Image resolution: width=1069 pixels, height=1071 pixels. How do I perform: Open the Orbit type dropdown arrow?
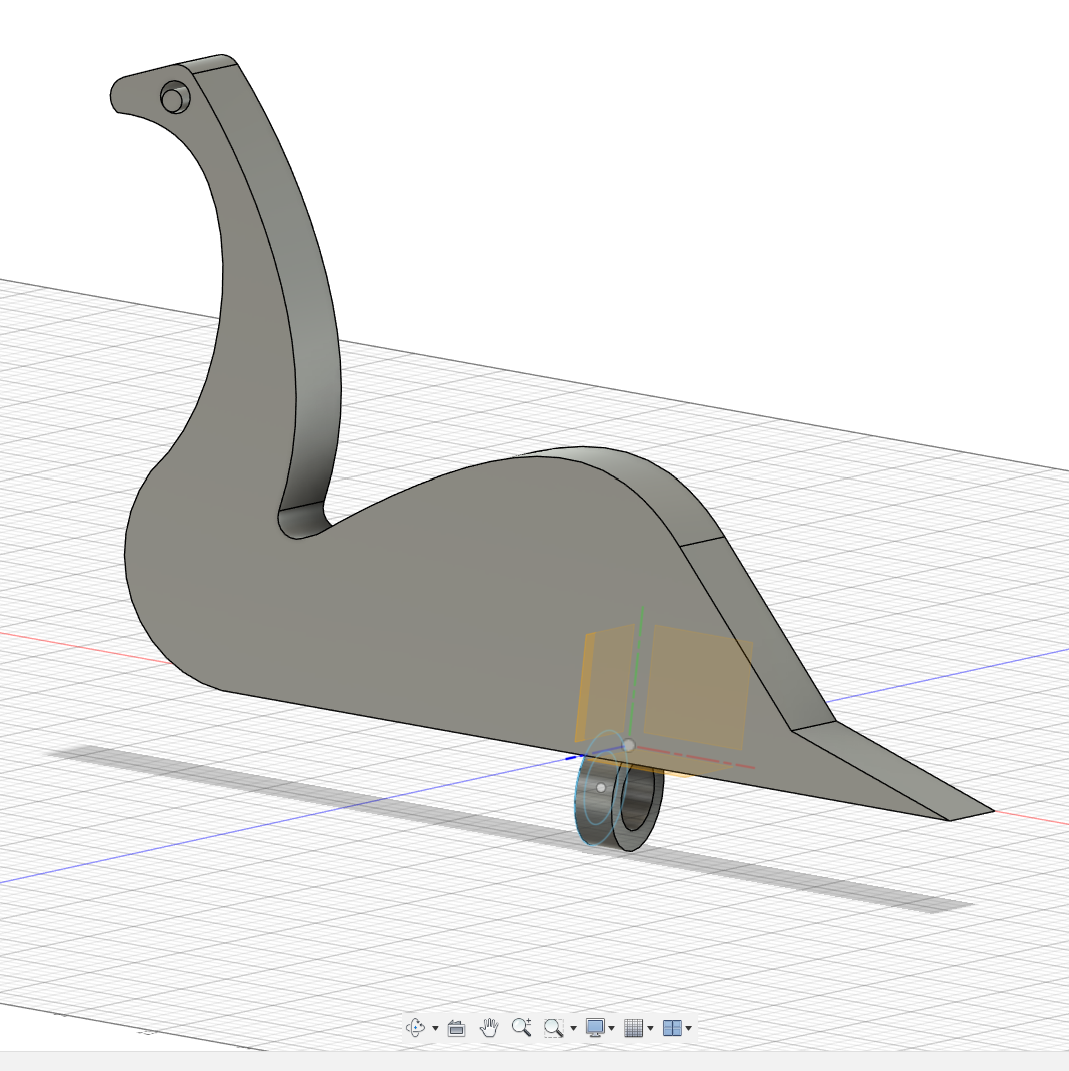click(x=435, y=1029)
